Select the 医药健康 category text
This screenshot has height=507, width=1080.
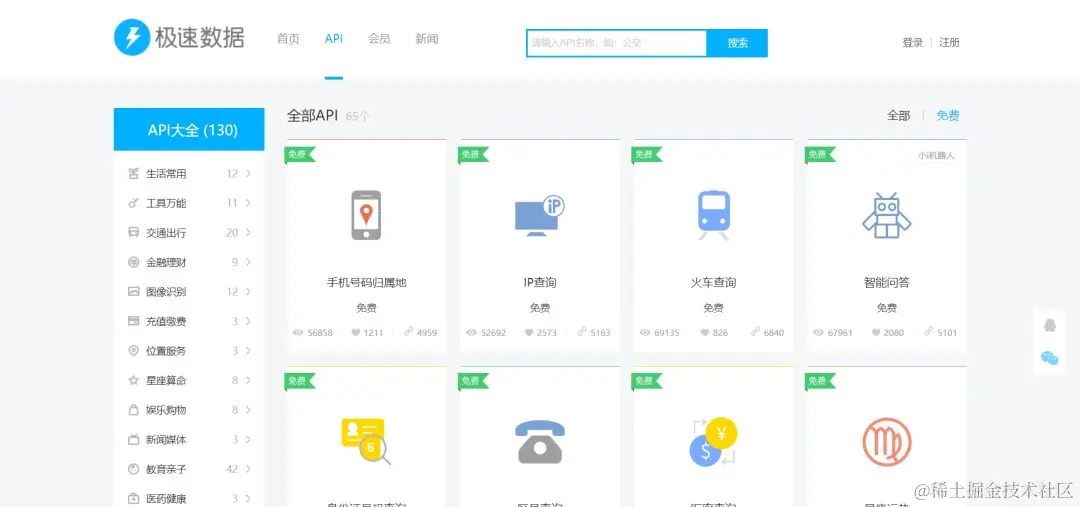[166, 498]
